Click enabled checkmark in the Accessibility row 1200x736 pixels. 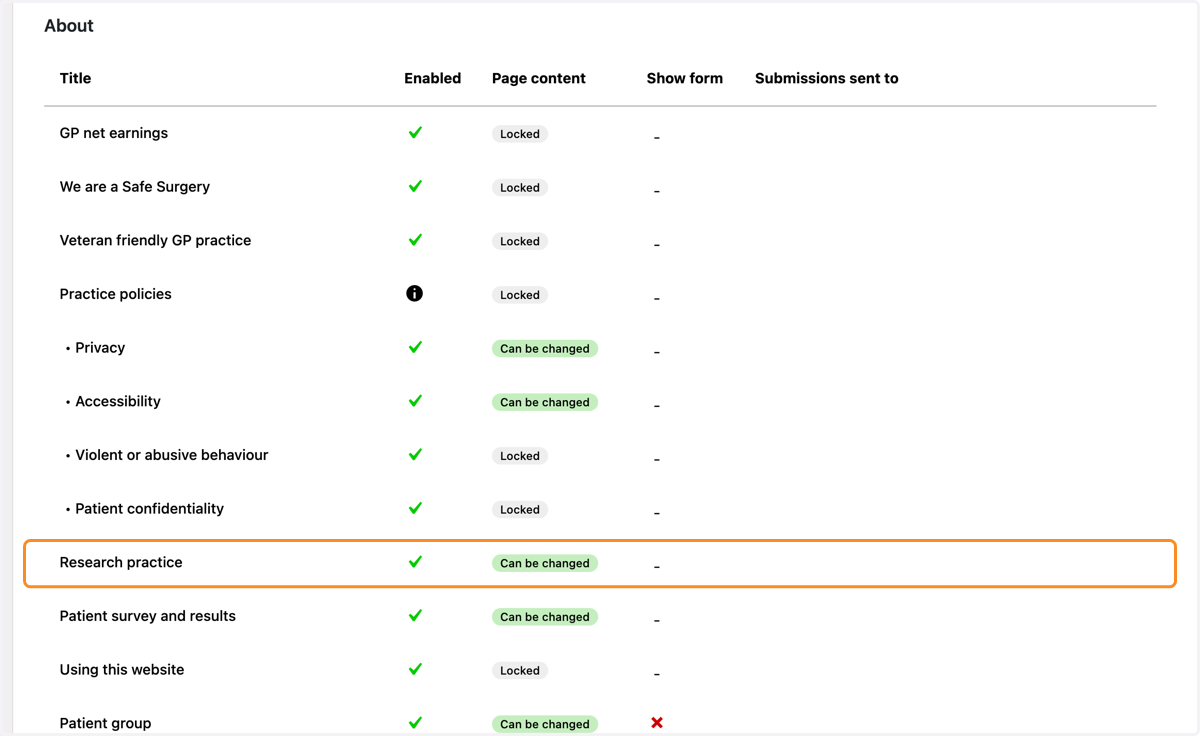415,401
